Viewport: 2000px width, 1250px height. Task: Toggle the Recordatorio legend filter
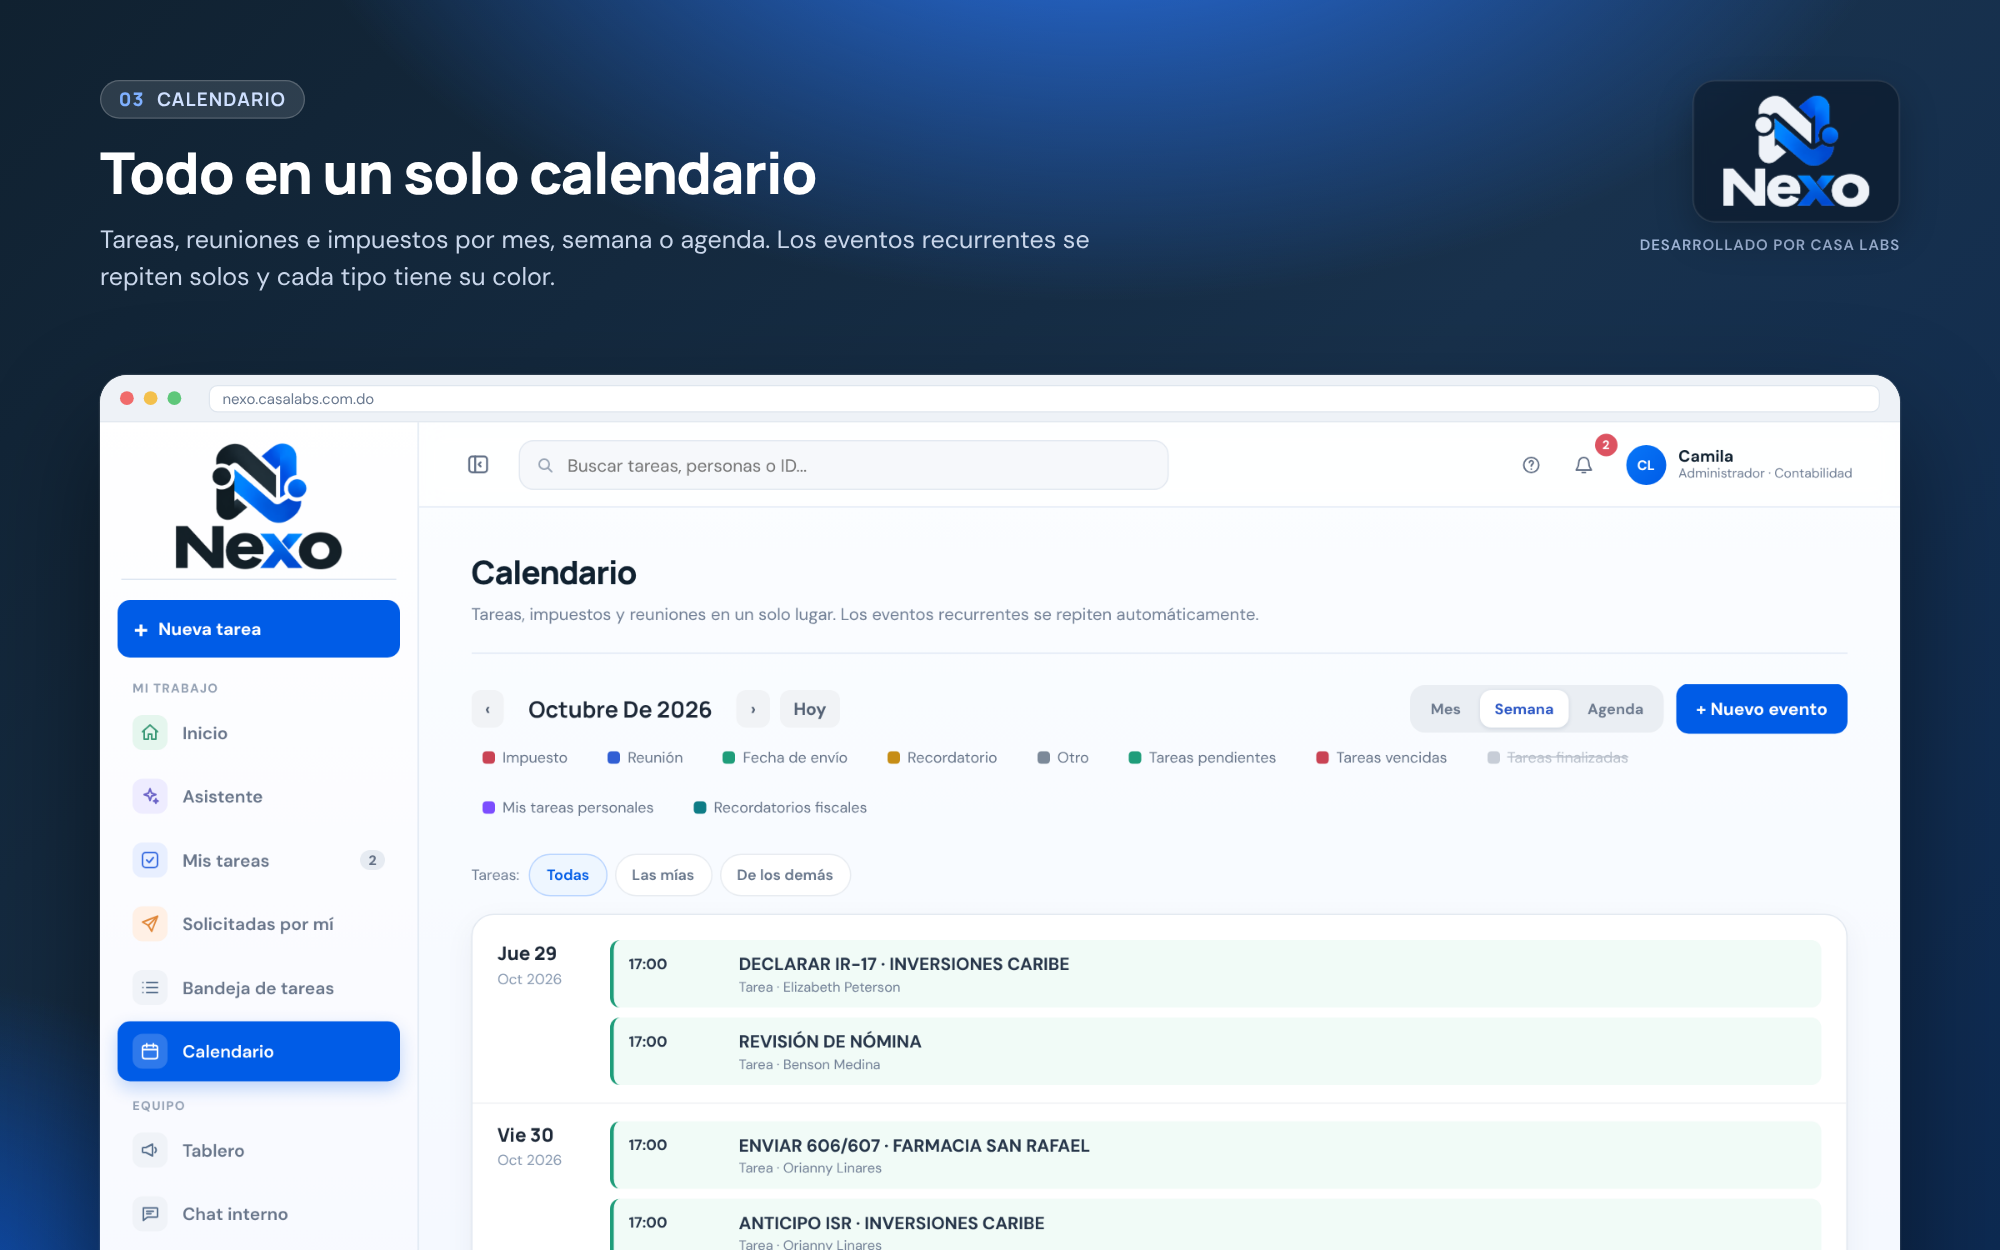tap(942, 758)
